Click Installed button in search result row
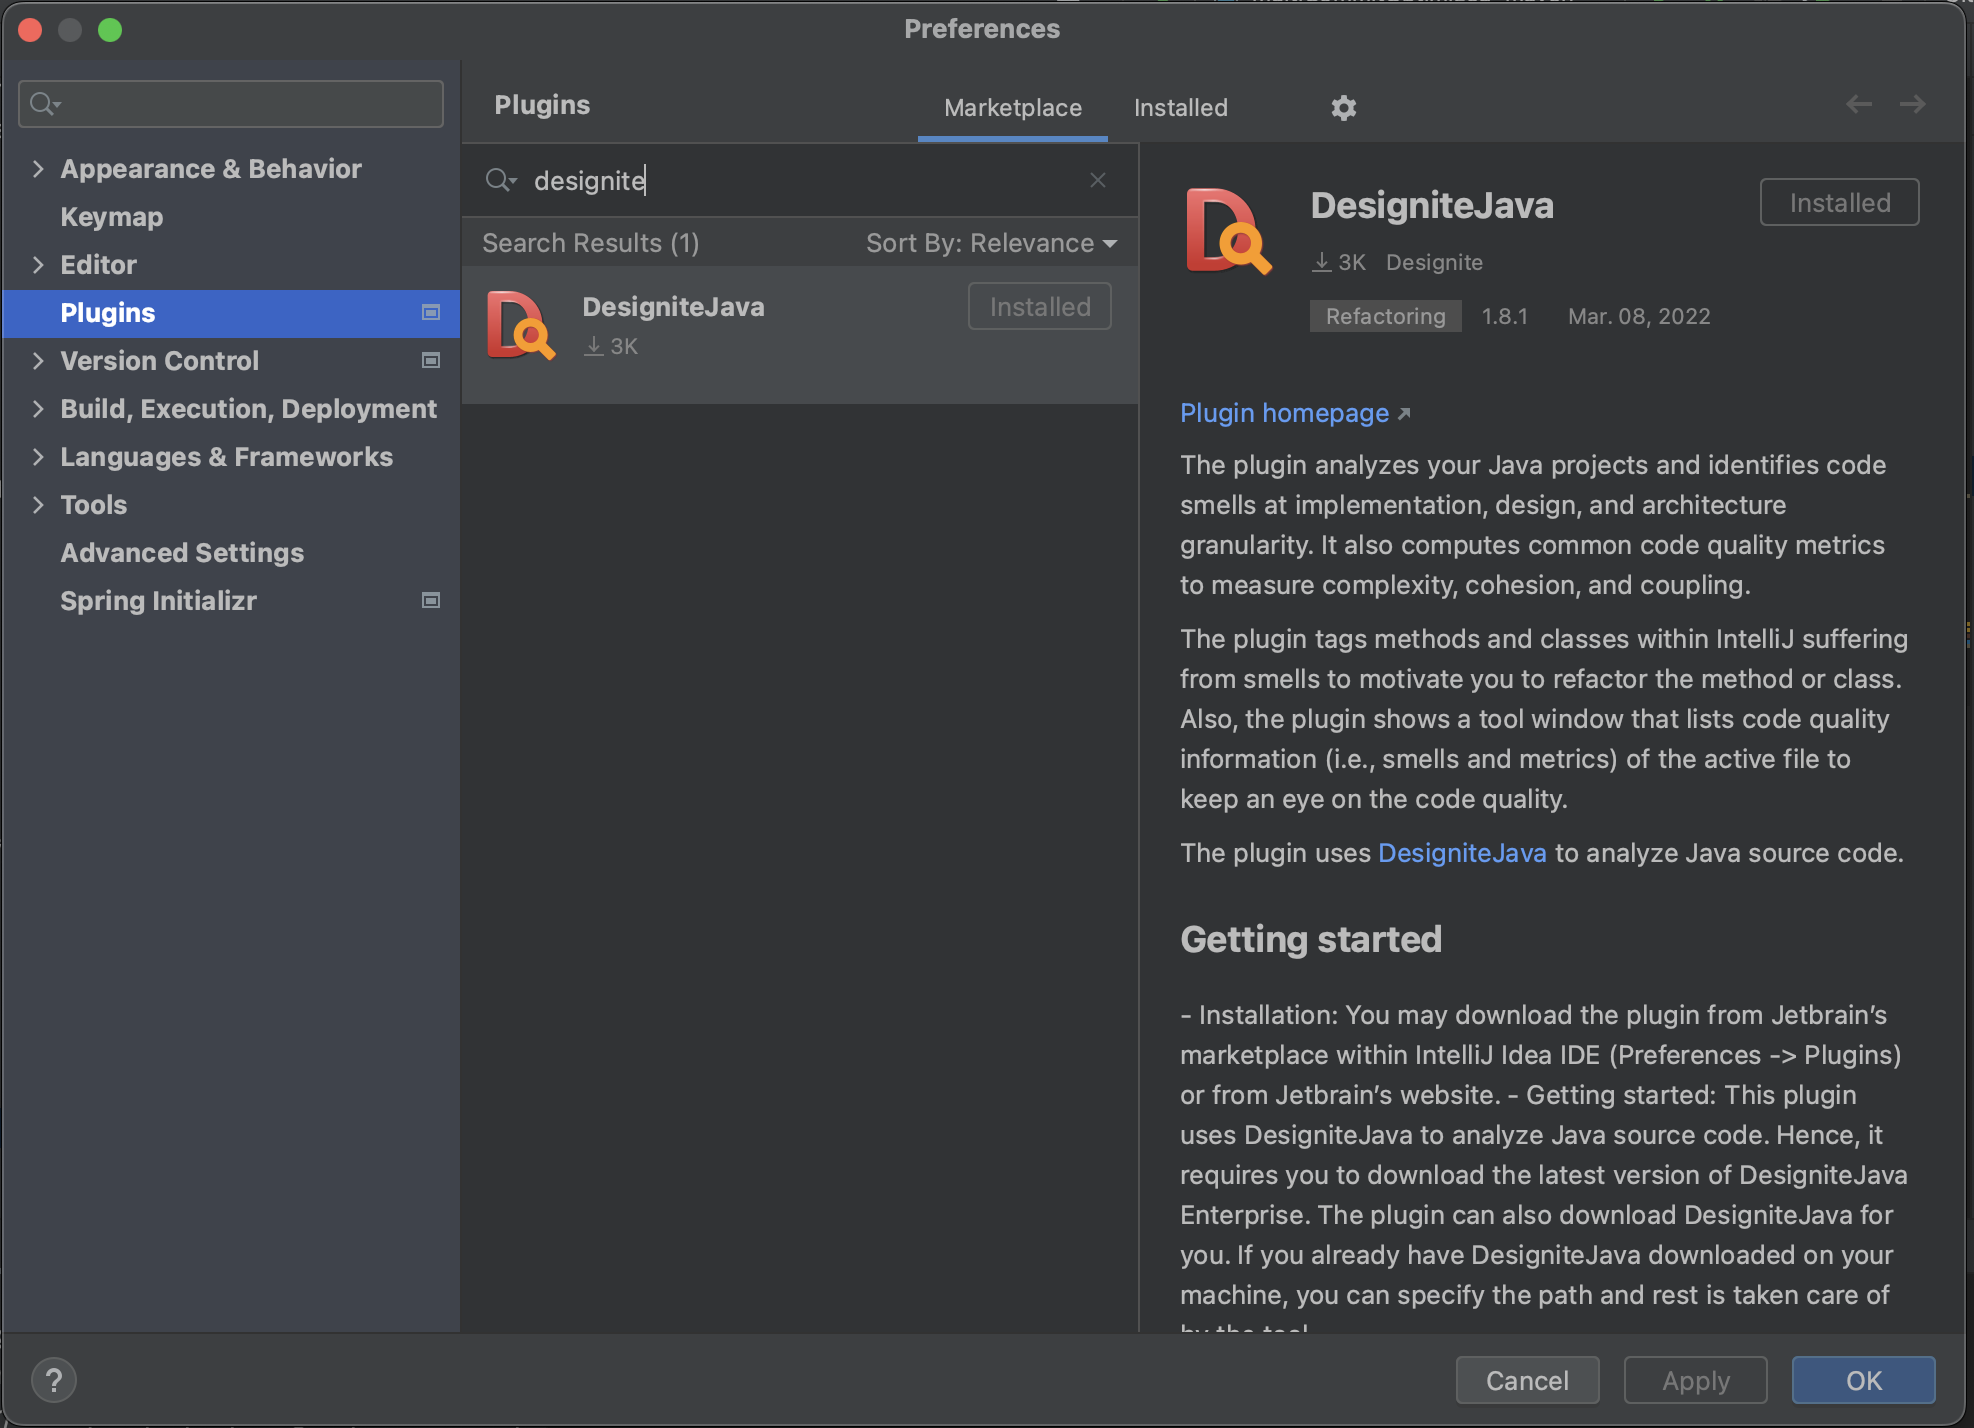Screen dimensions: 1974x1428 (x=1040, y=306)
